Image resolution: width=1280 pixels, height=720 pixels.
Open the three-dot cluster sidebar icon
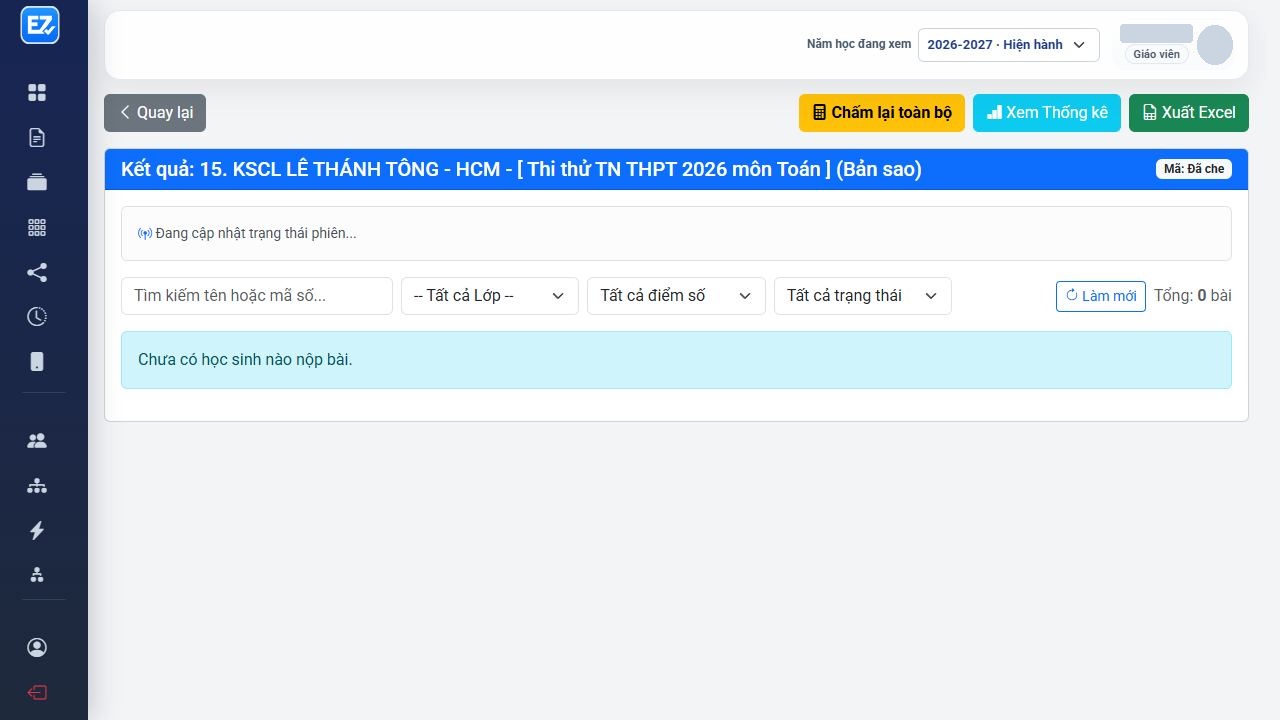point(37,575)
